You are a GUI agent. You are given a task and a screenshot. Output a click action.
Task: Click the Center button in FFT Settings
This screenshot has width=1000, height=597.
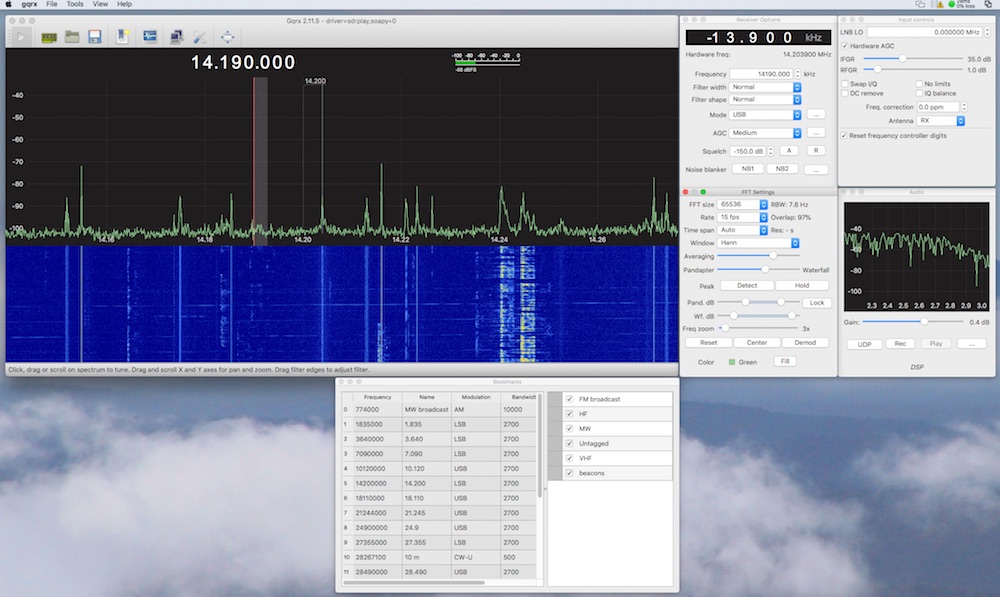click(x=757, y=343)
